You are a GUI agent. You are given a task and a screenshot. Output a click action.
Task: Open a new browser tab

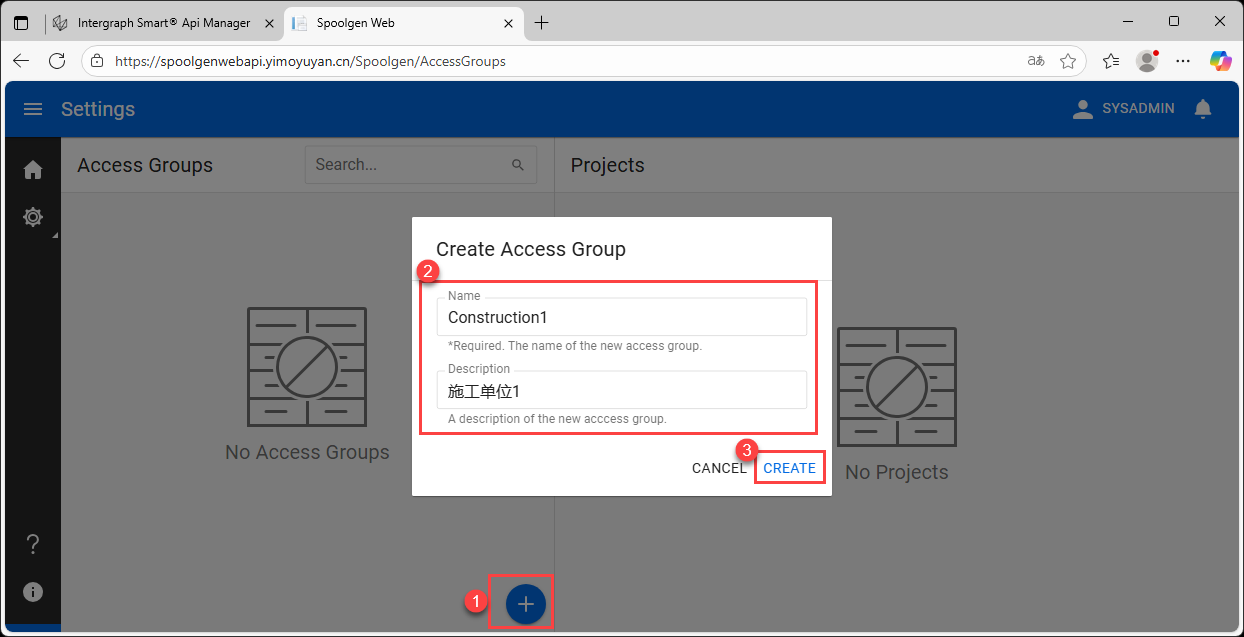541,23
